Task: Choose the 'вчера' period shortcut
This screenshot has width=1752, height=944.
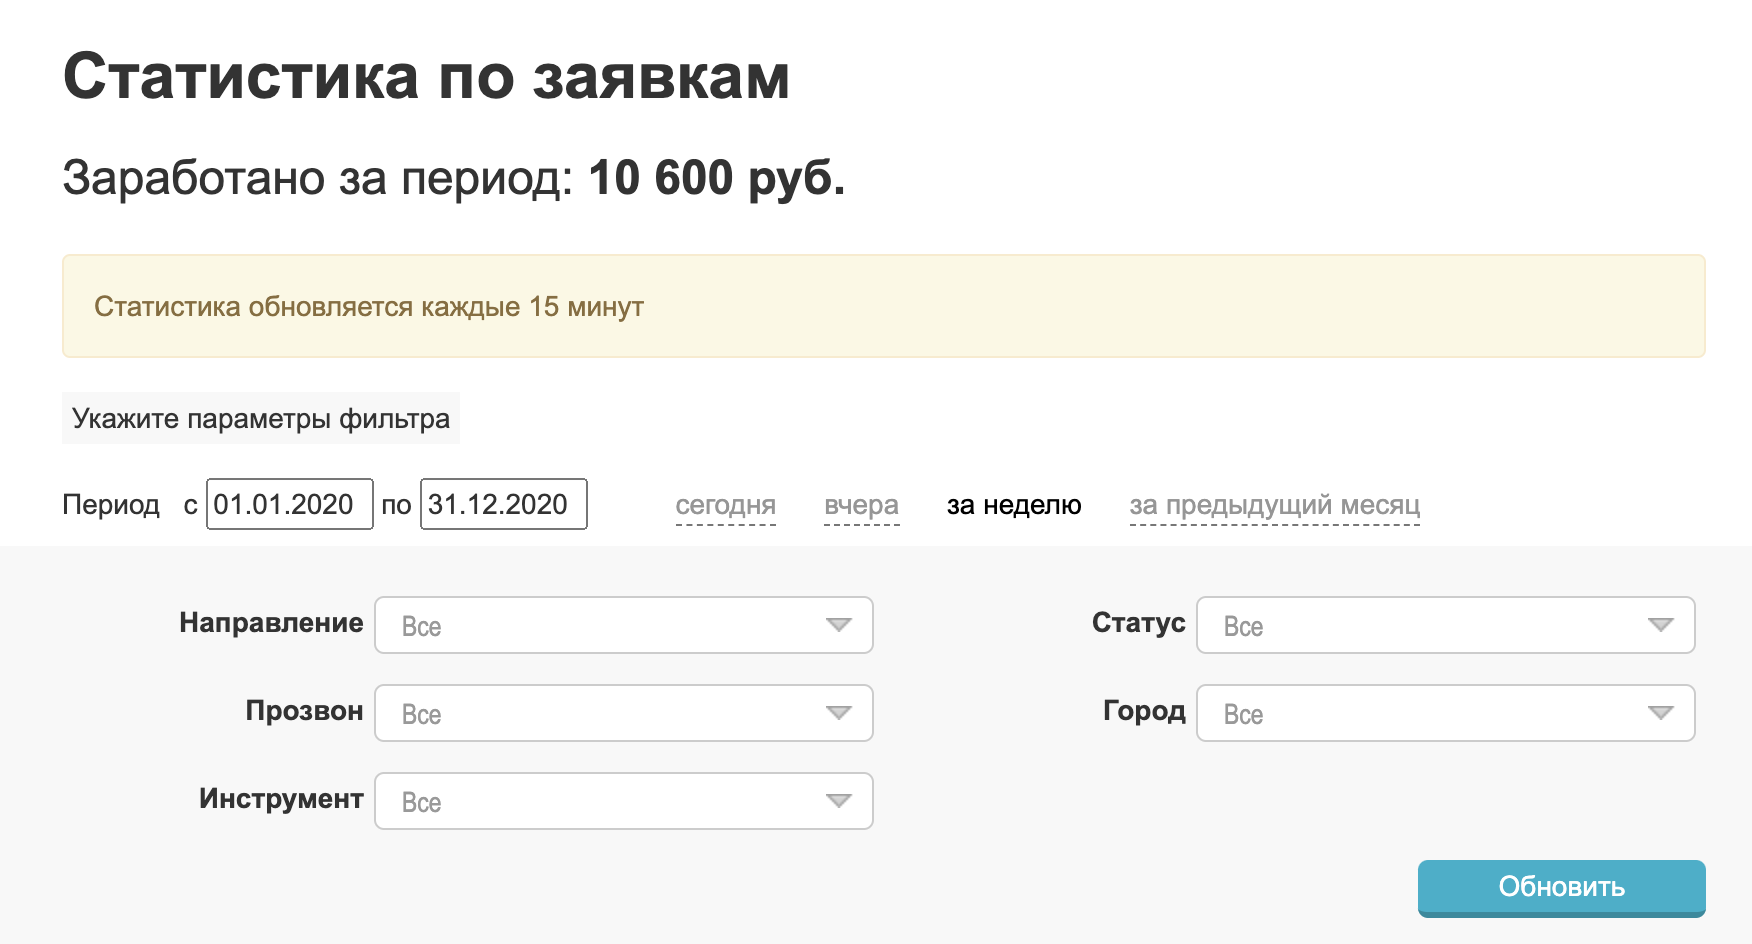Action: 861,505
